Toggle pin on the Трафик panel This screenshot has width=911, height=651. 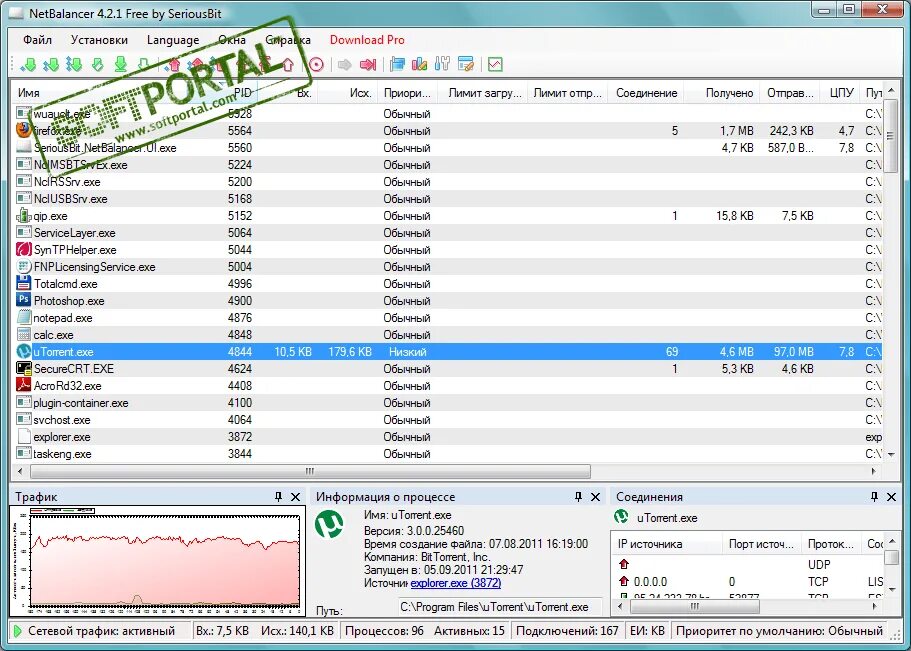278,496
